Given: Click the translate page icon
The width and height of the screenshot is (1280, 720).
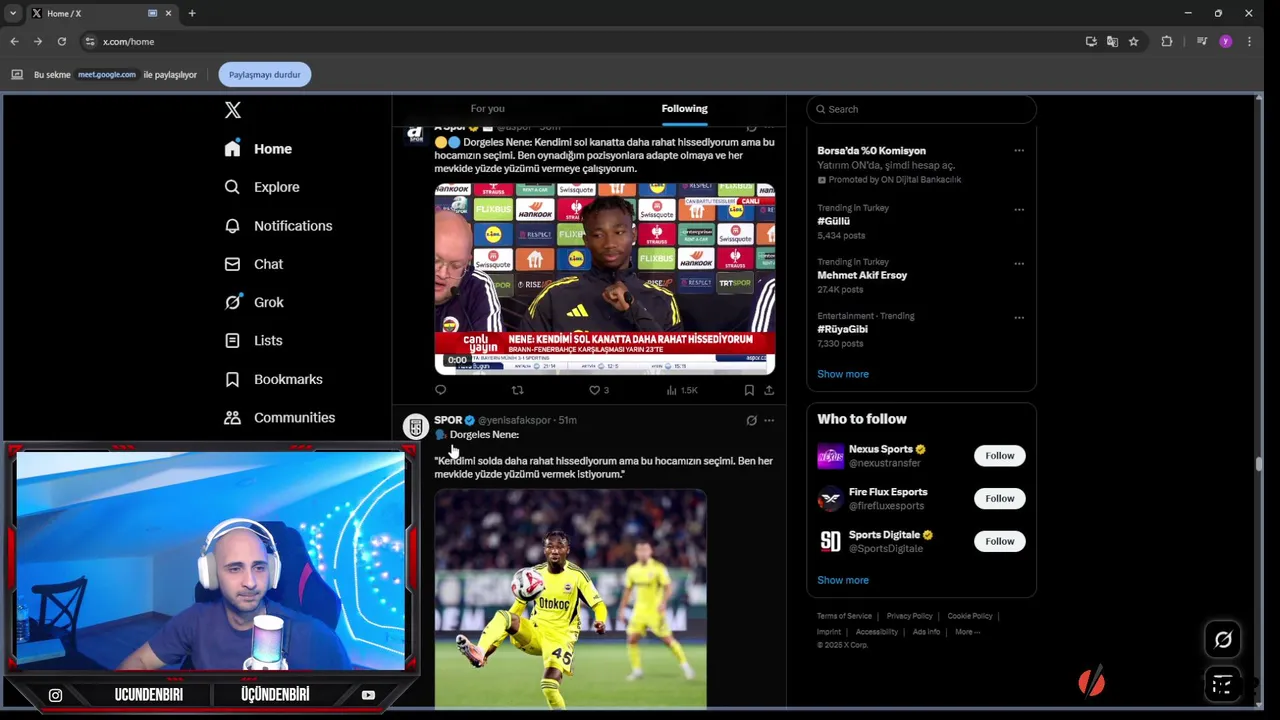Looking at the screenshot, I should tap(1112, 41).
